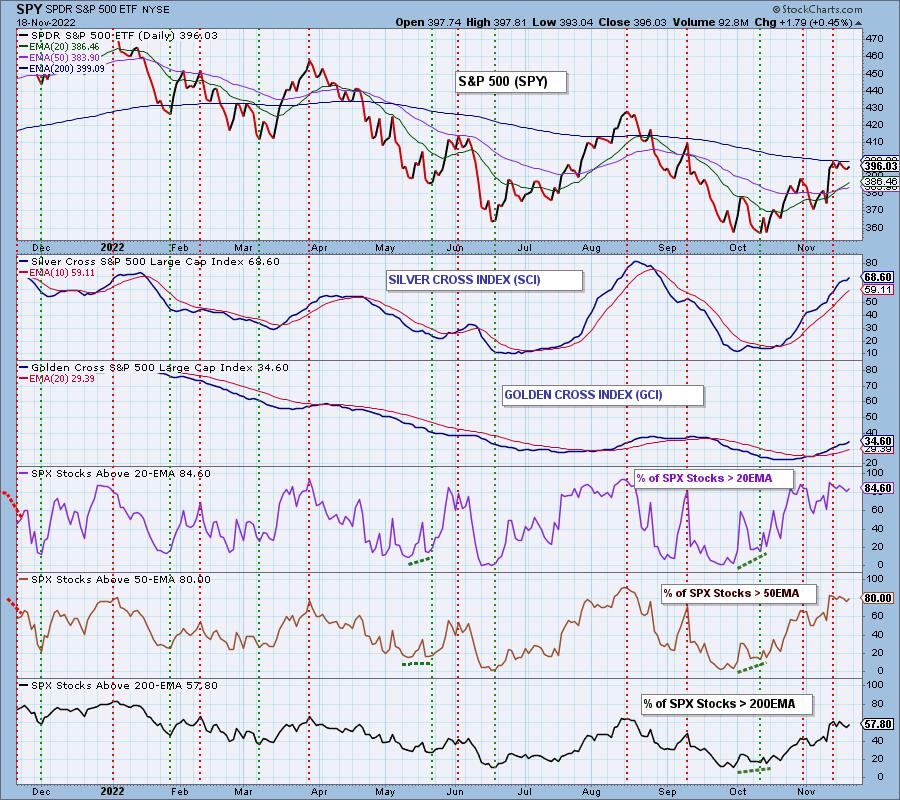Click the 34.60 value flag on right axis
This screenshot has height=800, width=900.
pyautogui.click(x=878, y=442)
